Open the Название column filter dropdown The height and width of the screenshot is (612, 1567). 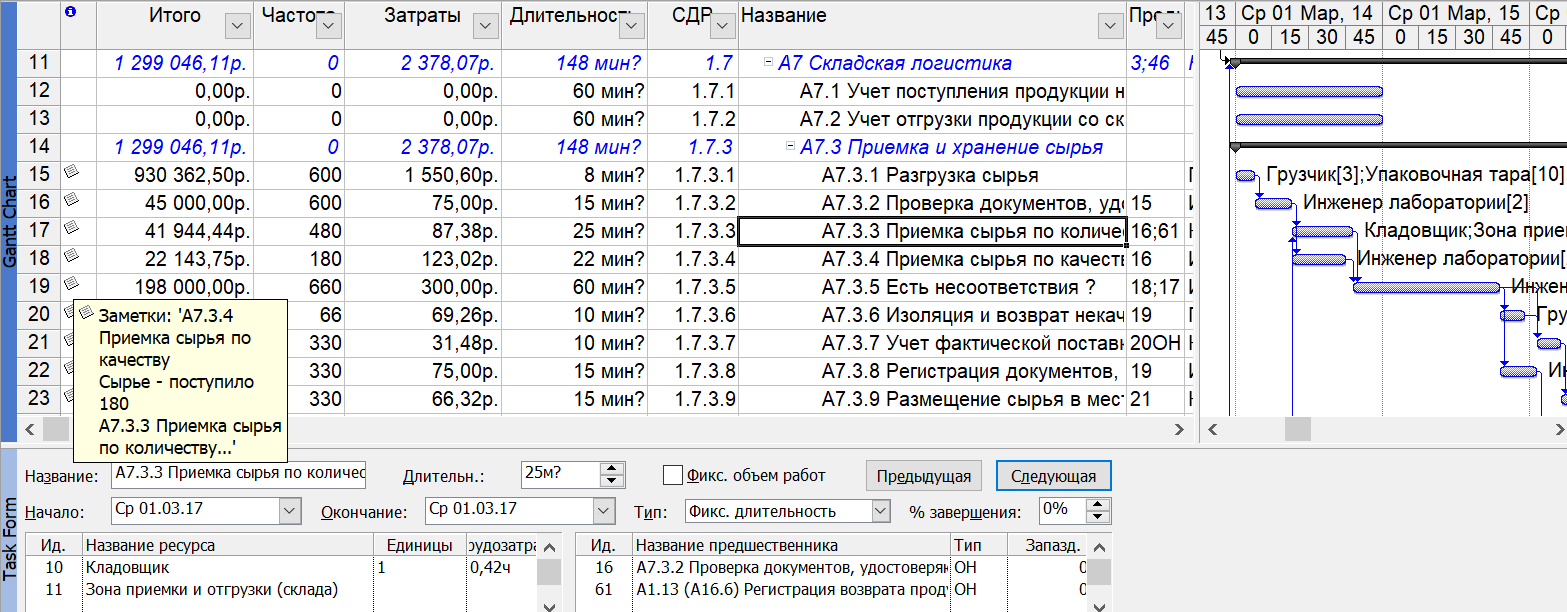1109,26
